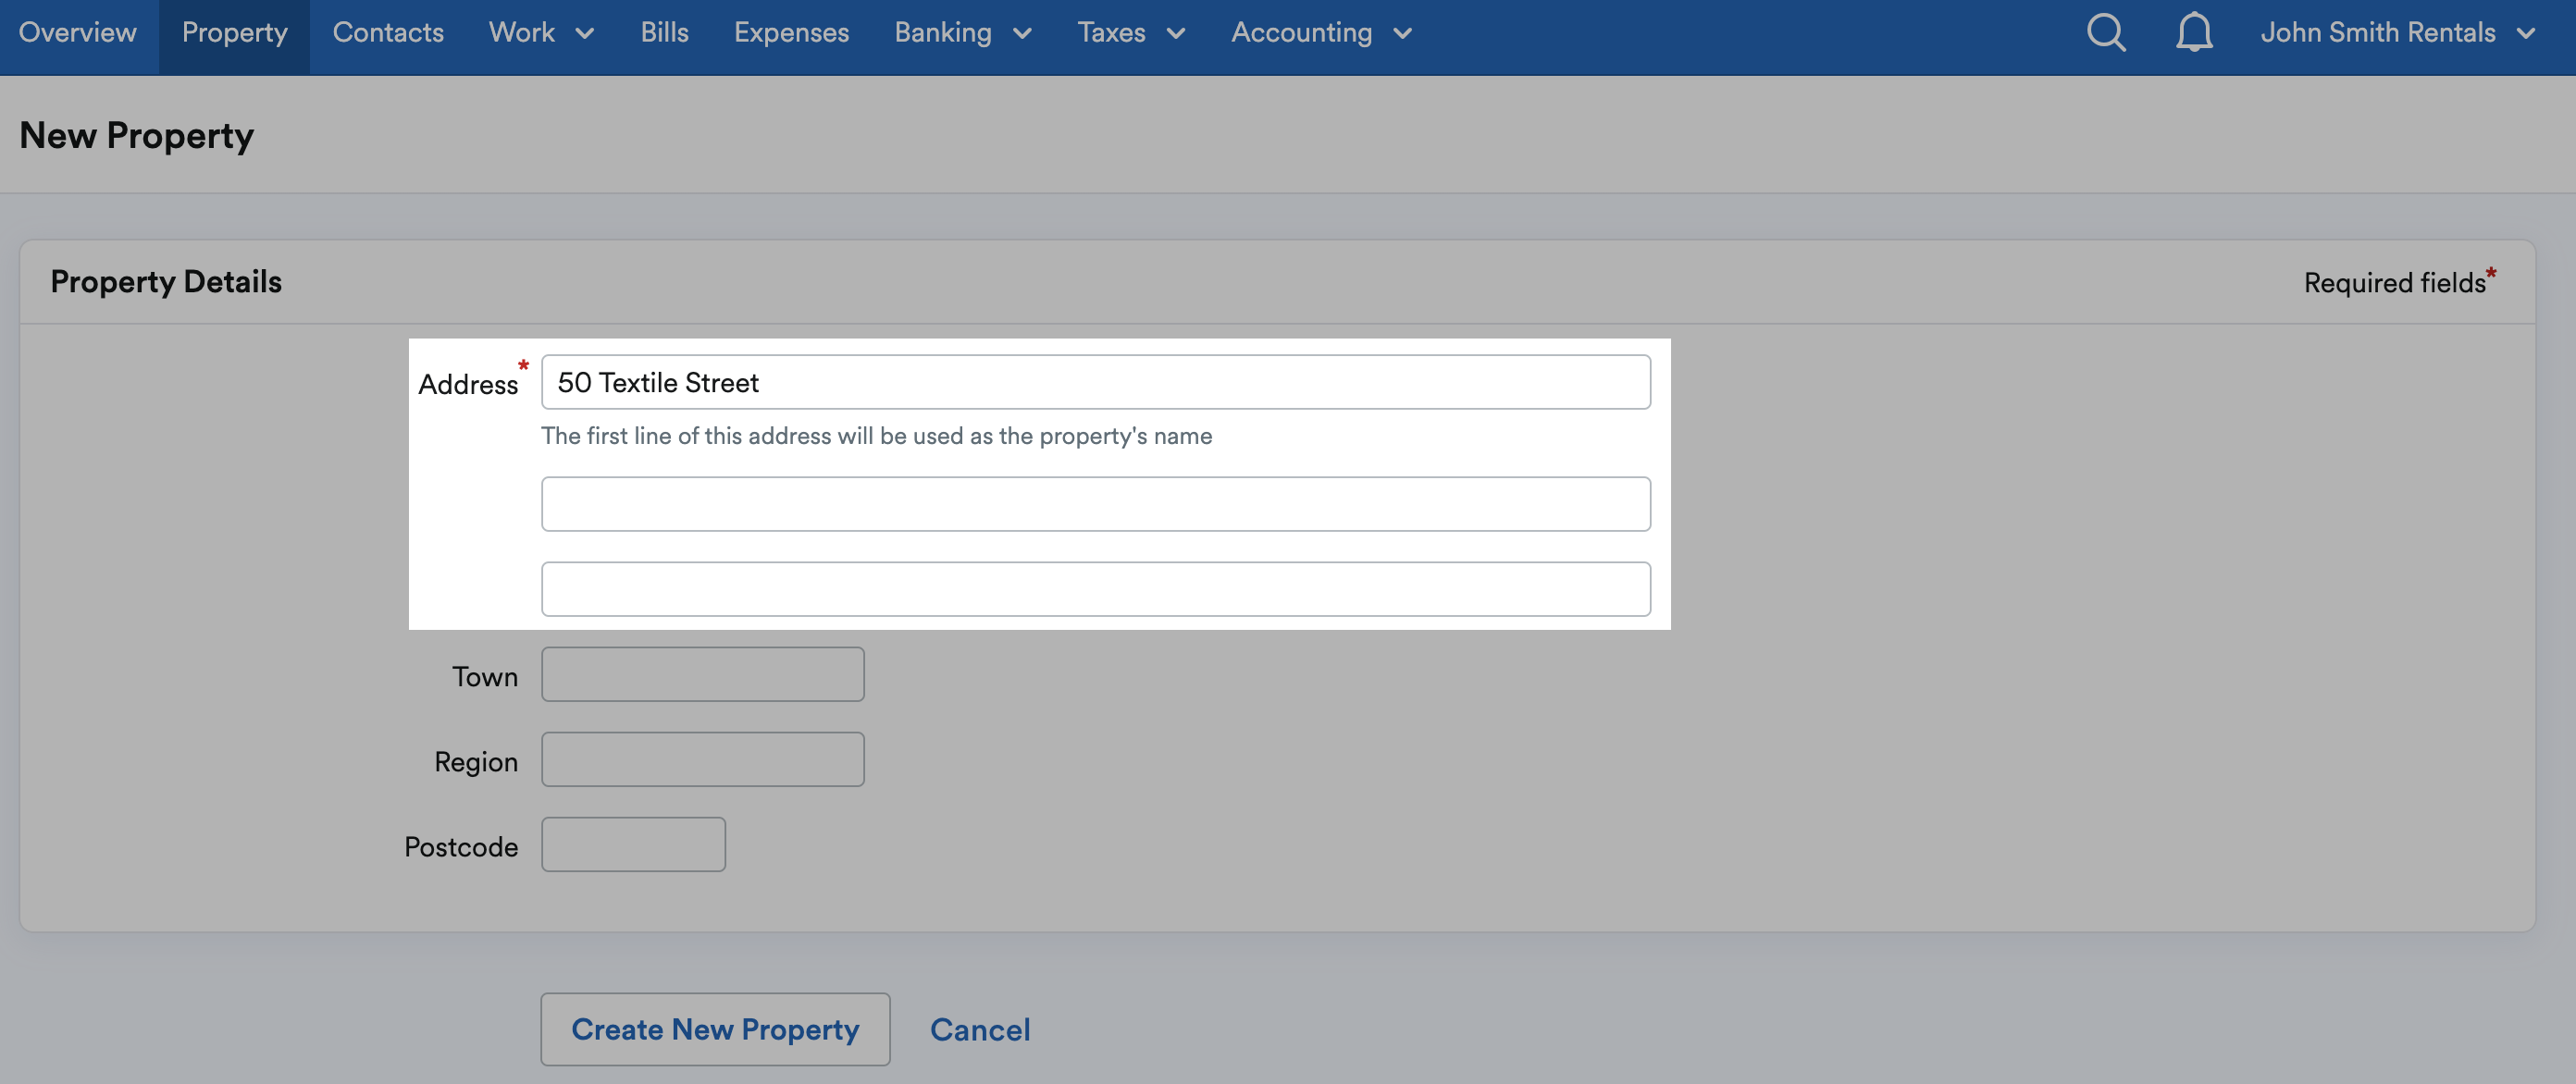
Task: Click the second Address line field
Action: [1096, 504]
